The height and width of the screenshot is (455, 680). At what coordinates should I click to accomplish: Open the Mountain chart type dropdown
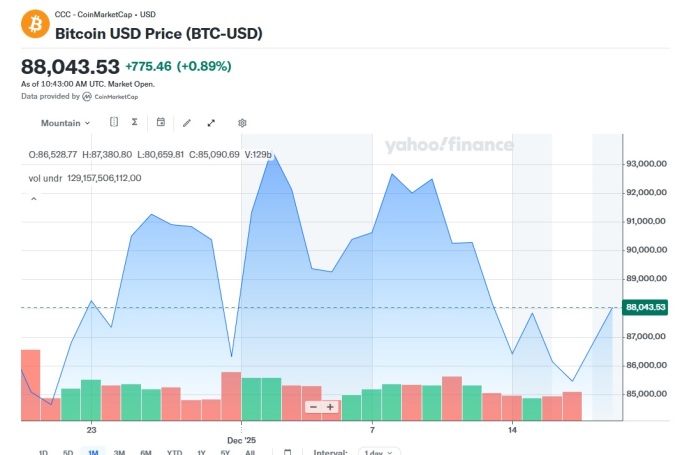pyautogui.click(x=65, y=123)
